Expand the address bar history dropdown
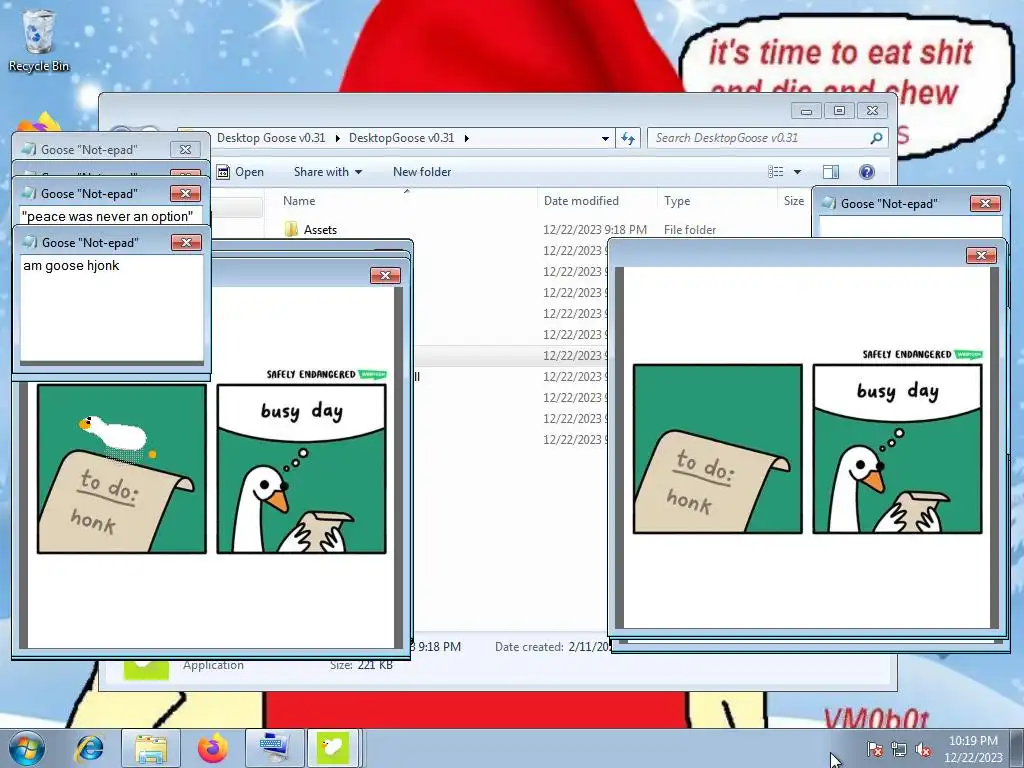The image size is (1024, 768). click(x=605, y=138)
